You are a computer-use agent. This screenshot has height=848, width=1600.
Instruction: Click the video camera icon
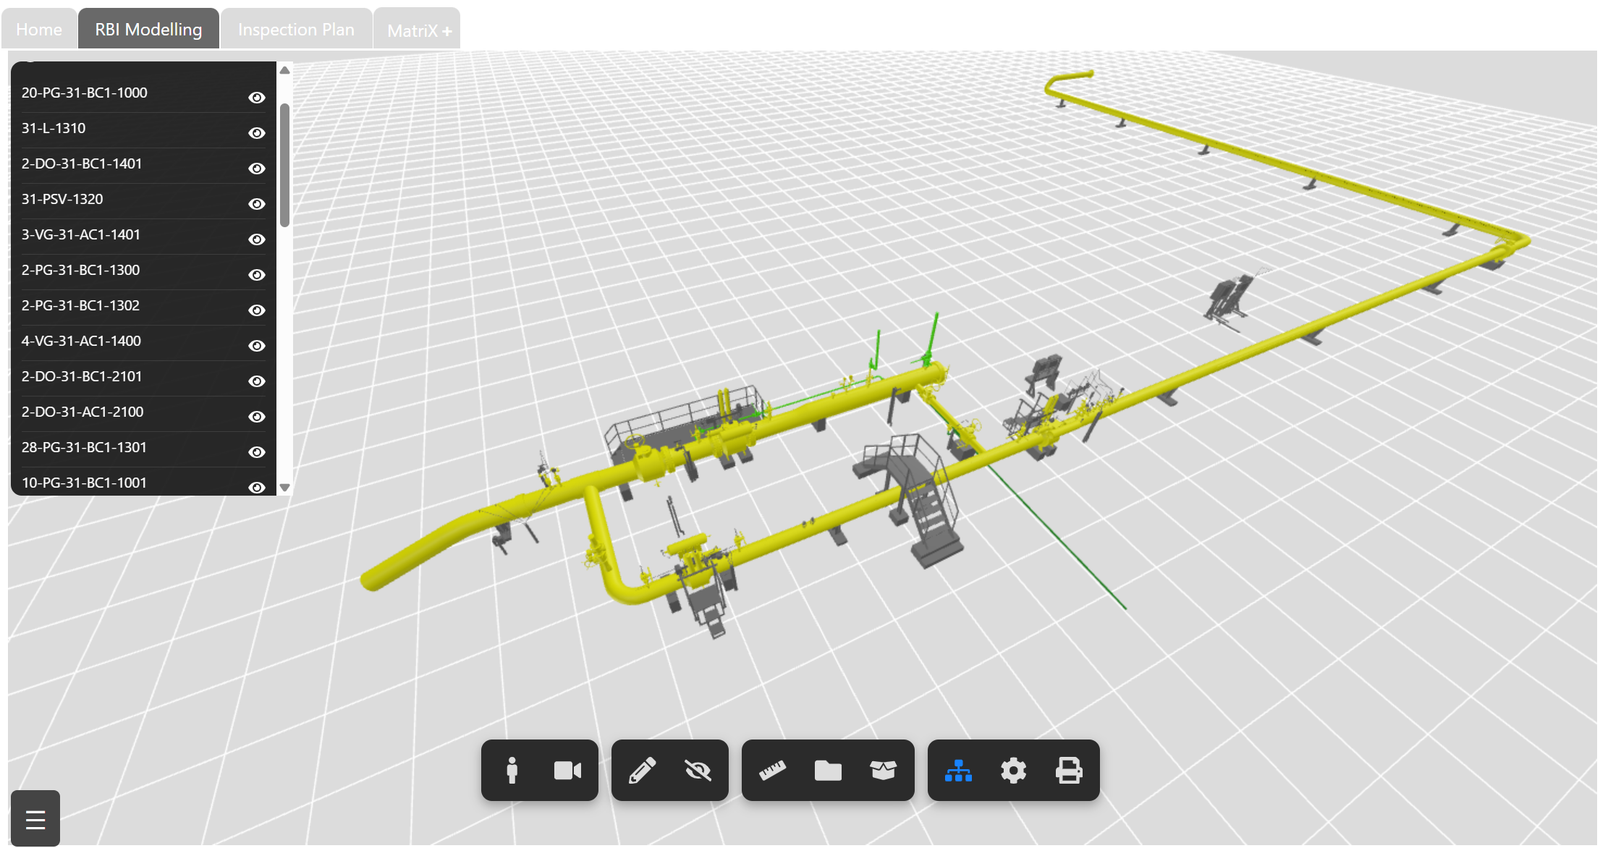[567, 770]
